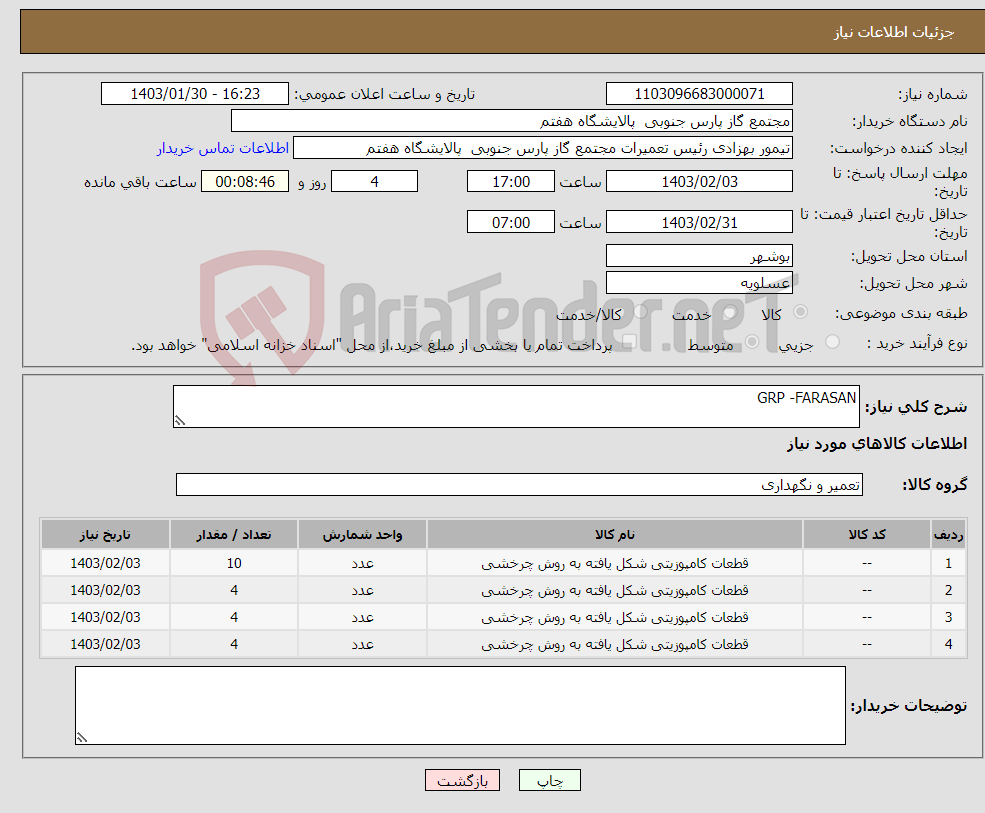Click the اطلاعات کالاهای مورد نیاز heading
The width and height of the screenshot is (985, 813).
coord(877,444)
